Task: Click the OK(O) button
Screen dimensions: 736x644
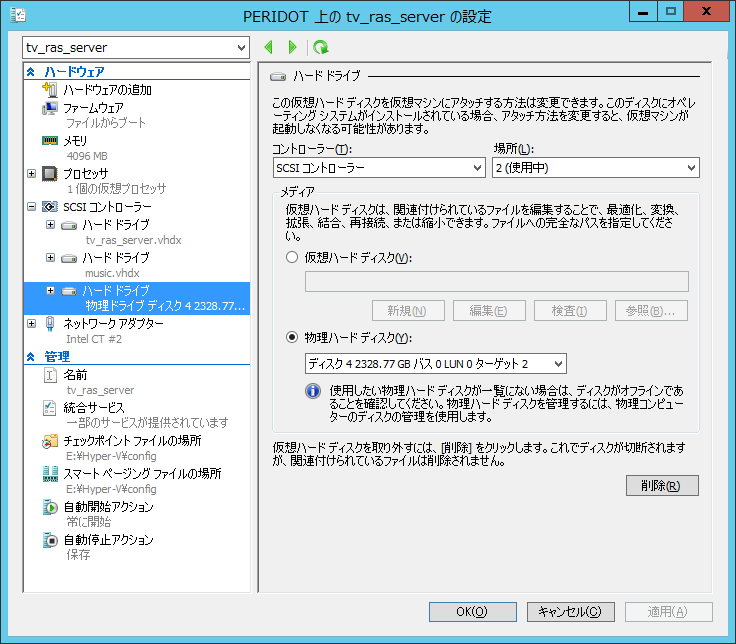Action: click(x=473, y=612)
